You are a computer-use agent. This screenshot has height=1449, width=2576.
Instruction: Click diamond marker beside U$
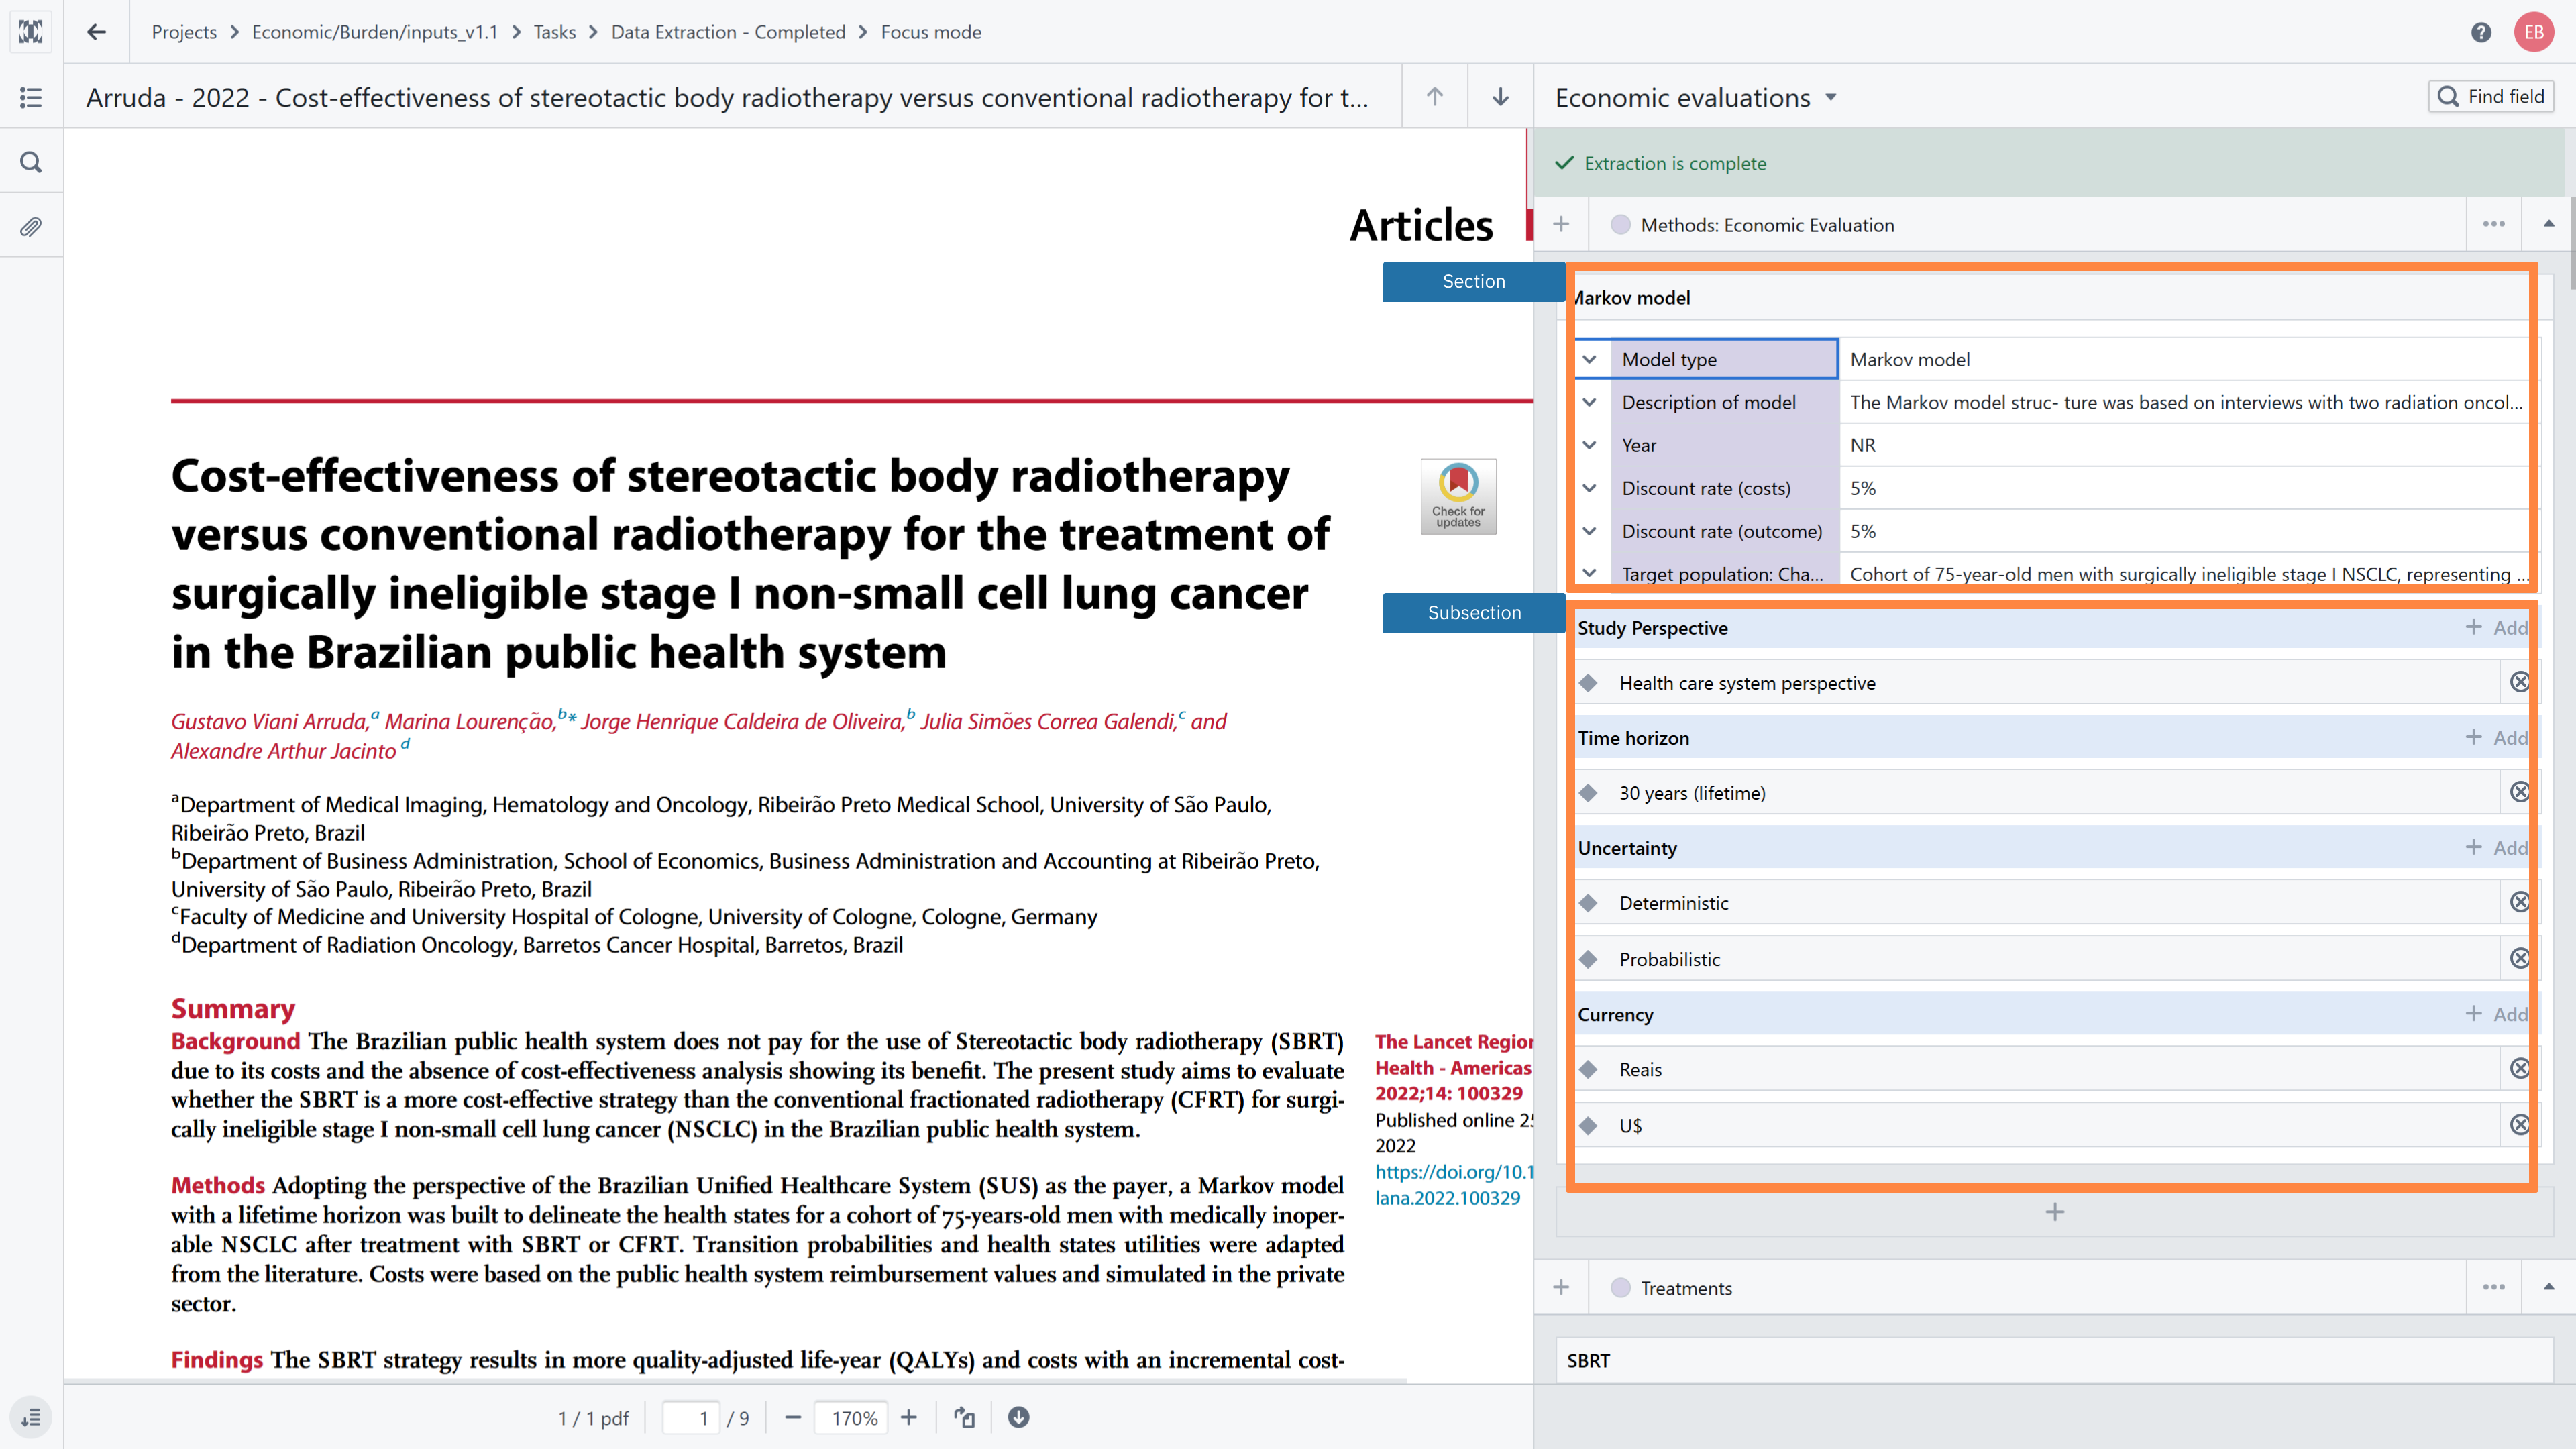[x=1589, y=1126]
